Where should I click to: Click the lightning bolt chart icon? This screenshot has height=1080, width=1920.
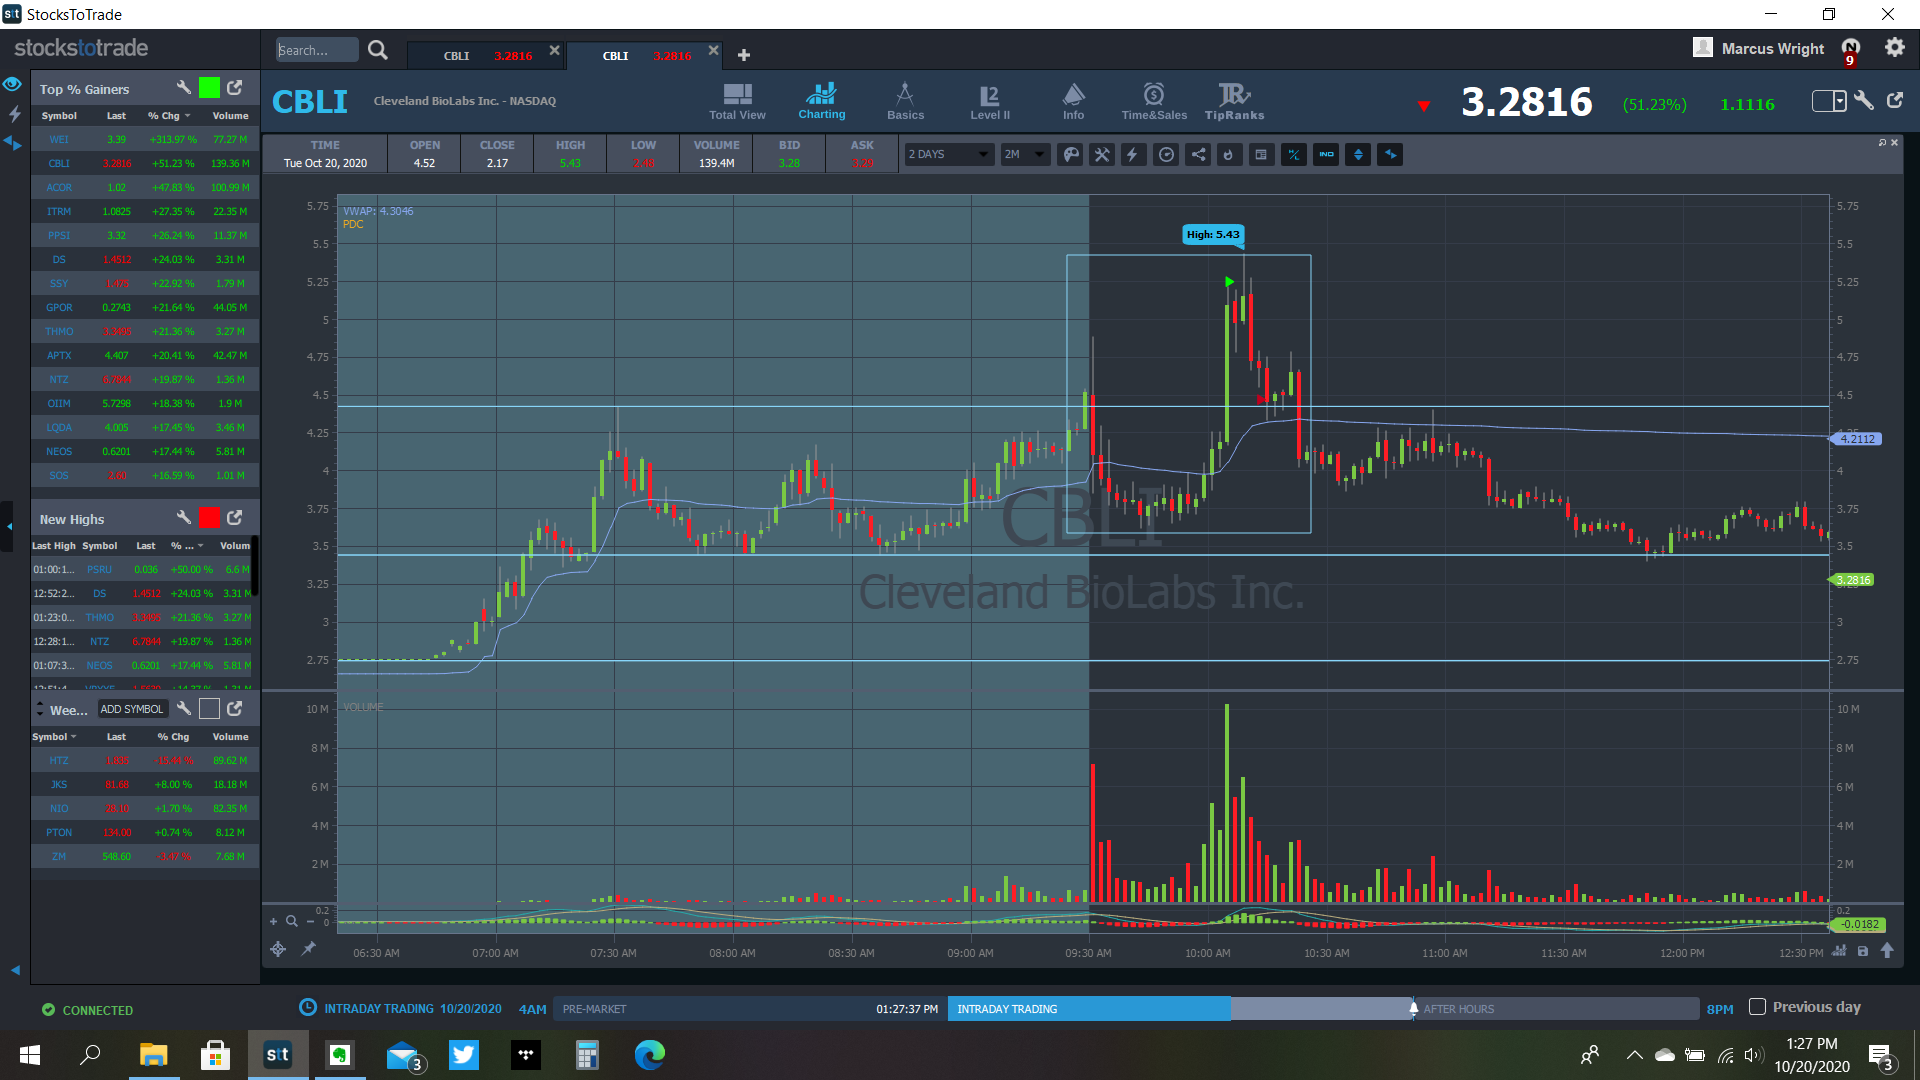pos(1133,155)
